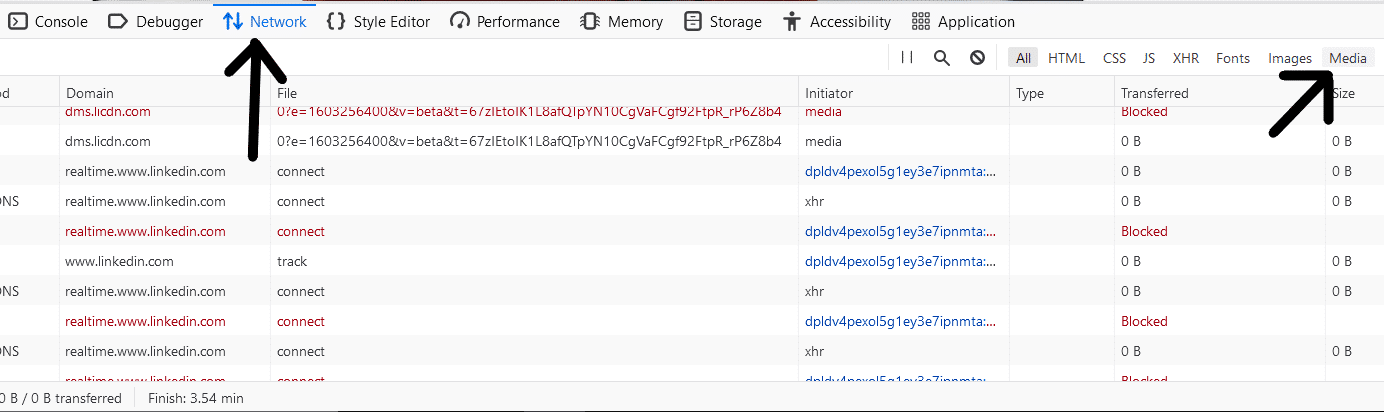Select the www.linkedin.com track request row
The image size is (1384, 412).
pyautogui.click(x=692, y=261)
